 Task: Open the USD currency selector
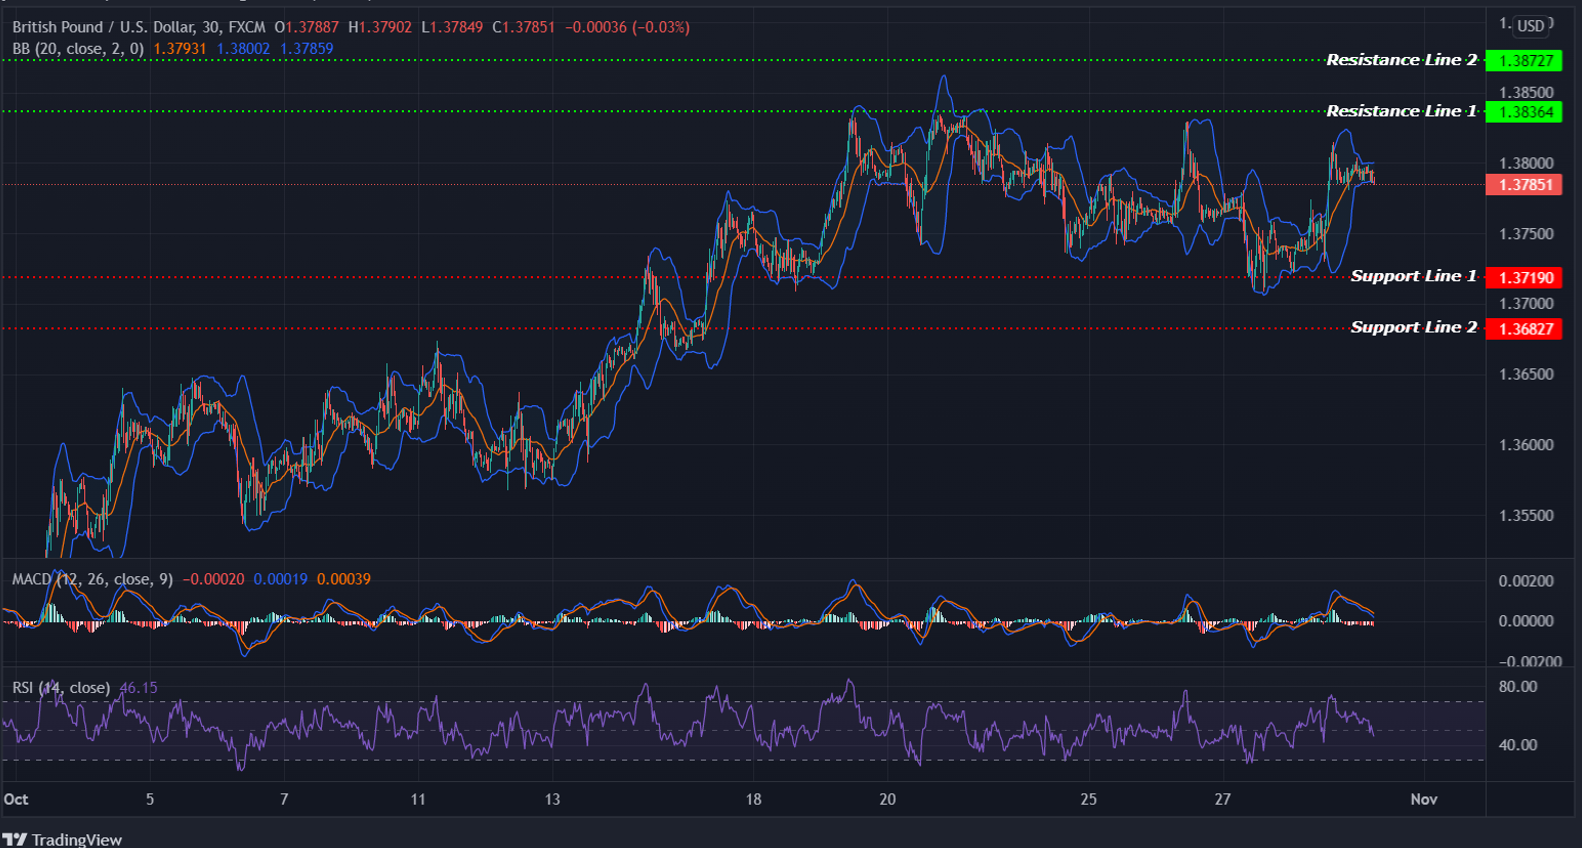(1531, 25)
